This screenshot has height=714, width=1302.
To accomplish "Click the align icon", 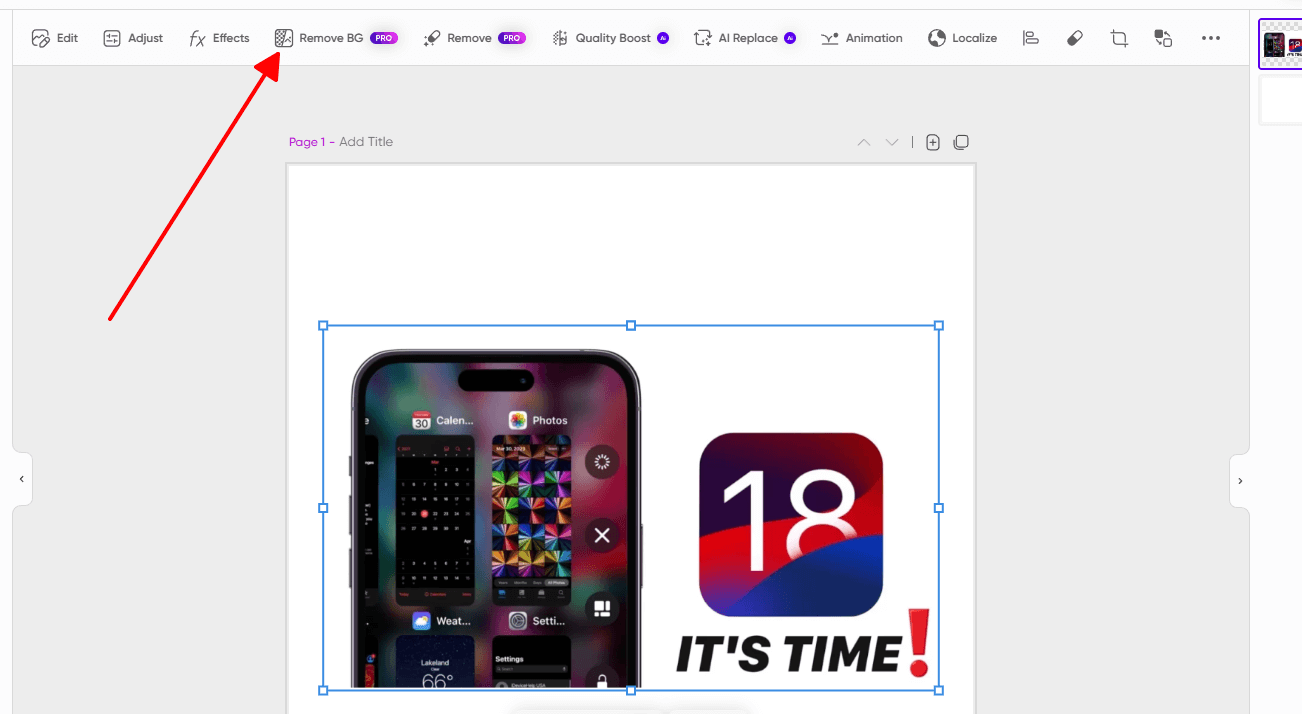I will click(1031, 38).
